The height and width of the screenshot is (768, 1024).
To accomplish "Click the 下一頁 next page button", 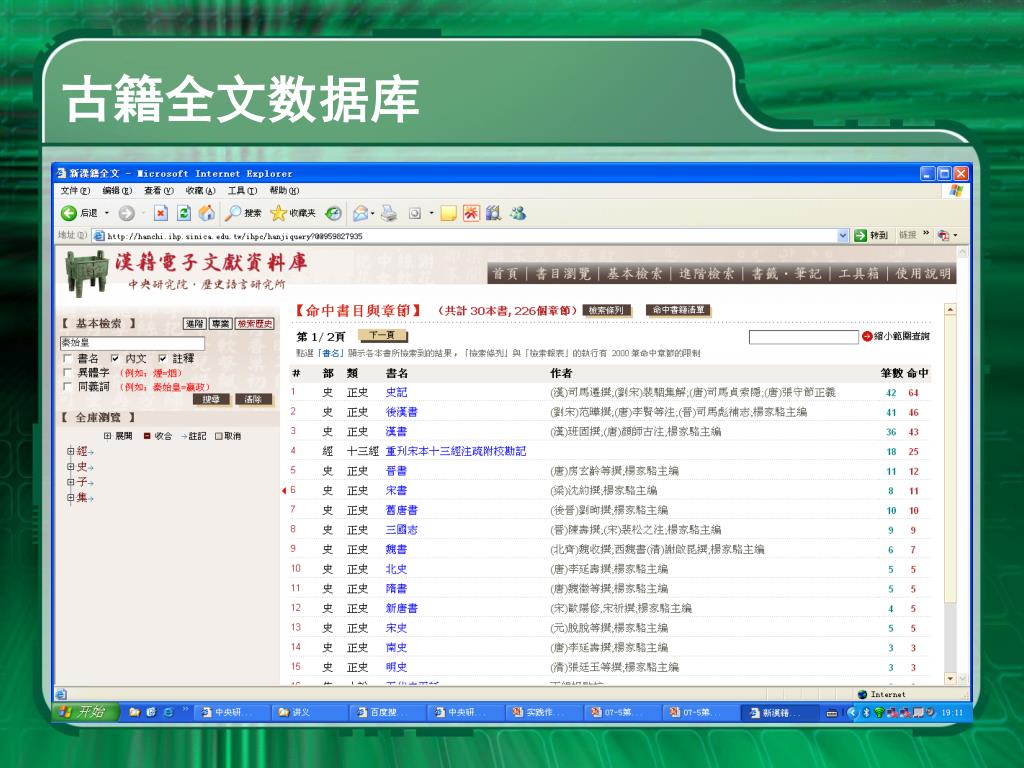I will tap(383, 336).
